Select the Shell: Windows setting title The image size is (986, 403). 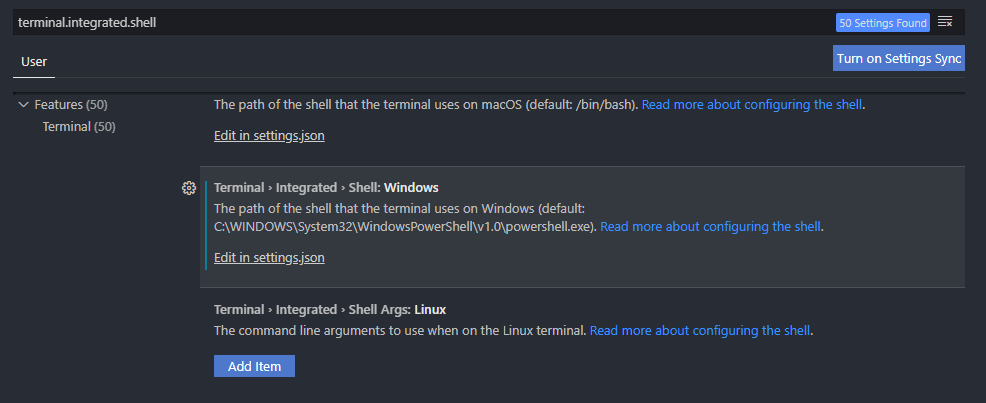pyautogui.click(x=326, y=187)
